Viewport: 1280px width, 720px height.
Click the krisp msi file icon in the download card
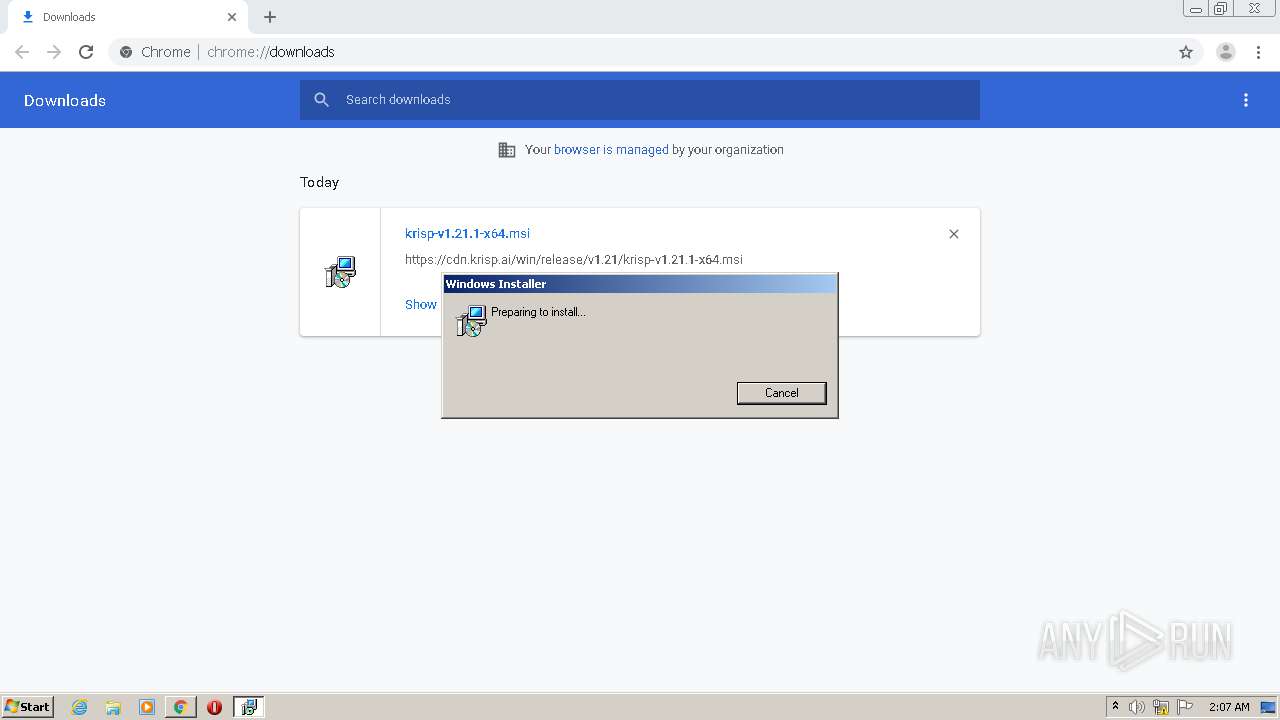(x=340, y=272)
